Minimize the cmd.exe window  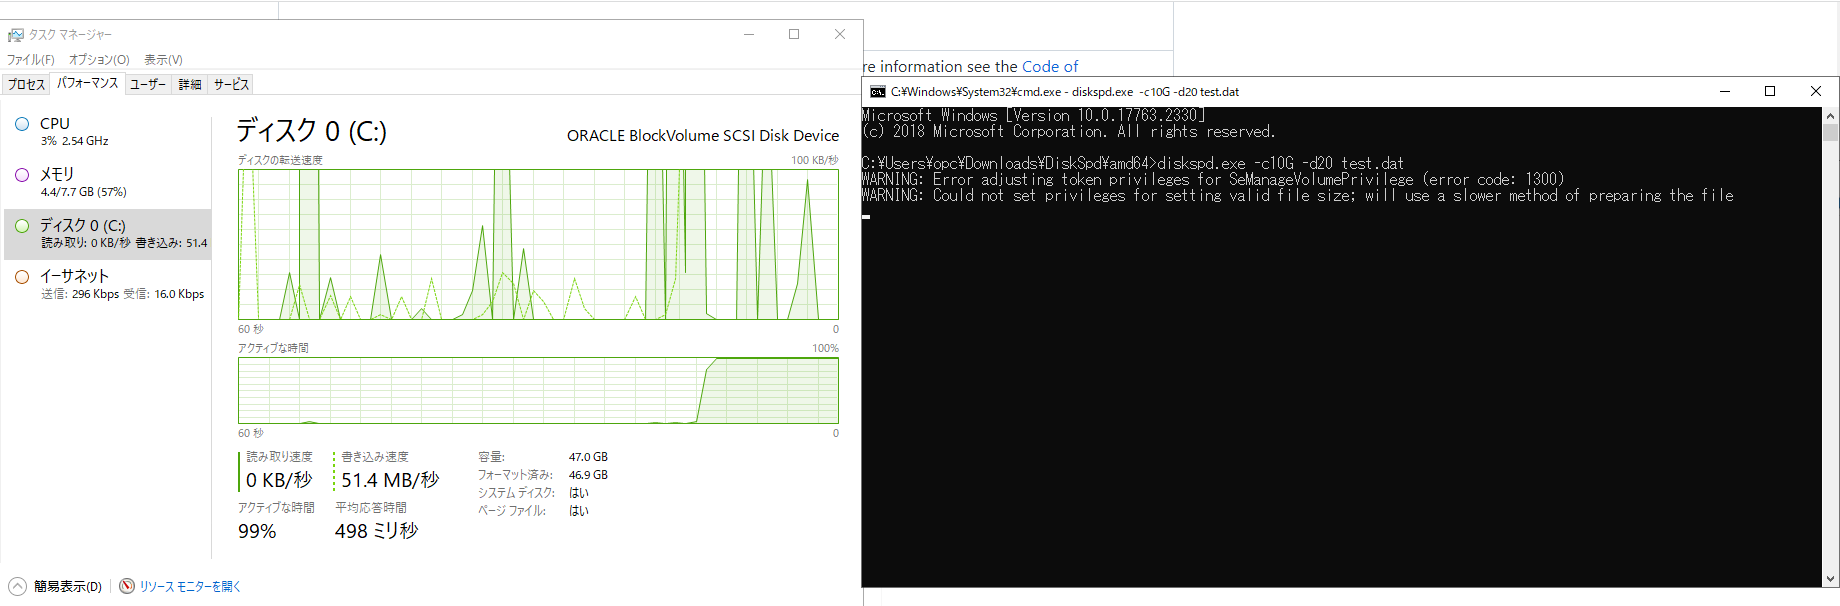(x=1725, y=91)
